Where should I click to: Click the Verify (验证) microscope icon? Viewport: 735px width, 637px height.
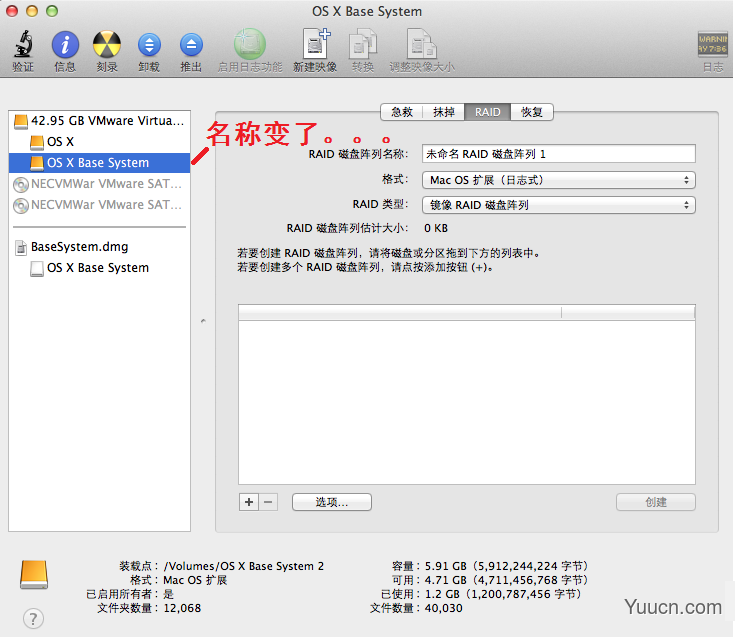pyautogui.click(x=22, y=44)
